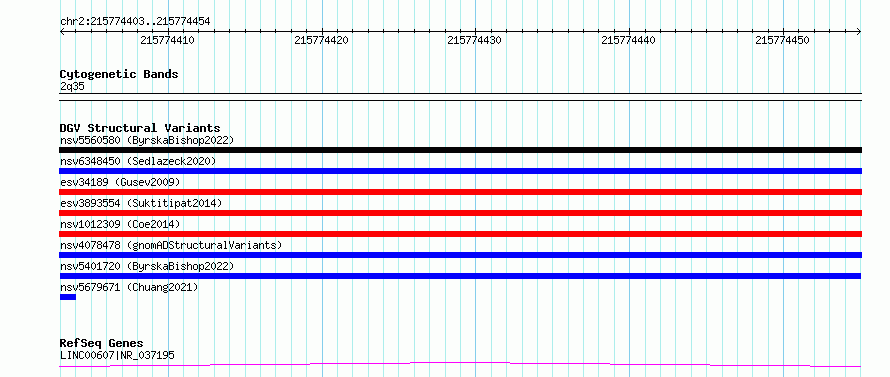
Task: Select the LINC00607|NR_037195 gene label
Action: [117, 355]
